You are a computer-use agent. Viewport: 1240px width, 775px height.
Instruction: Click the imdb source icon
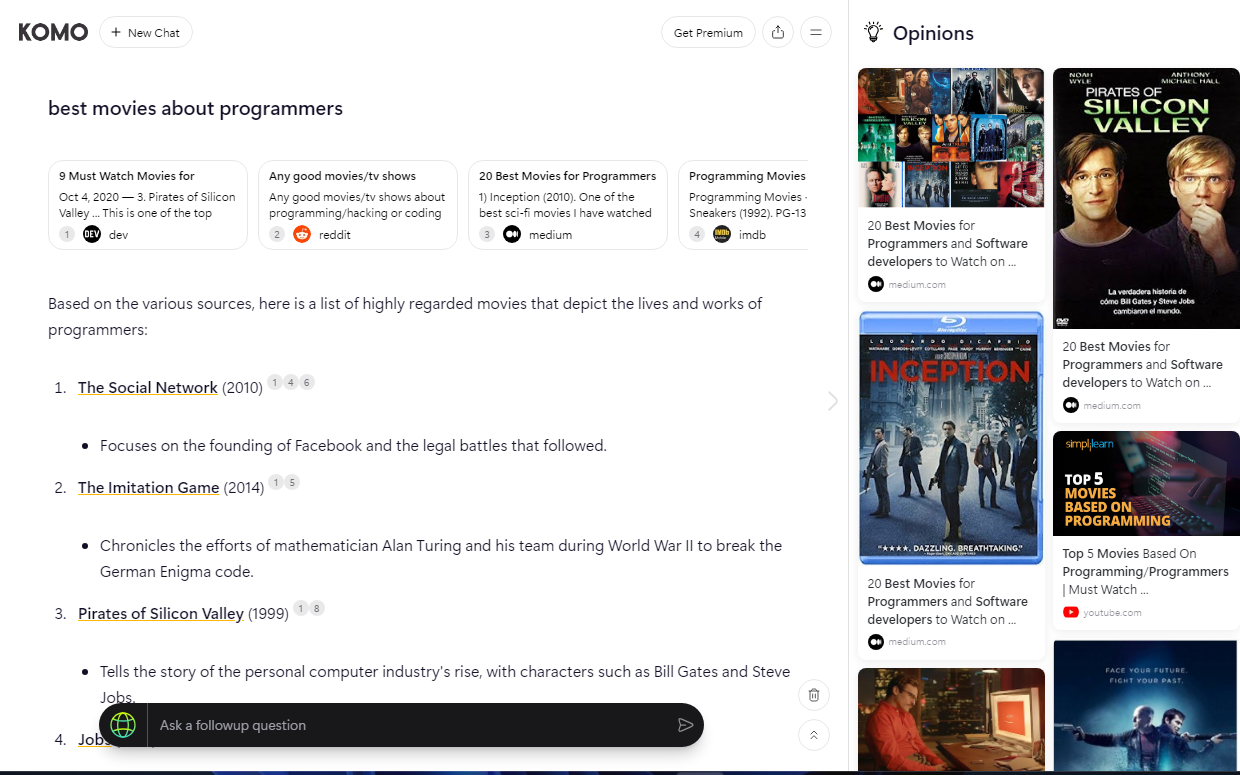(722, 234)
